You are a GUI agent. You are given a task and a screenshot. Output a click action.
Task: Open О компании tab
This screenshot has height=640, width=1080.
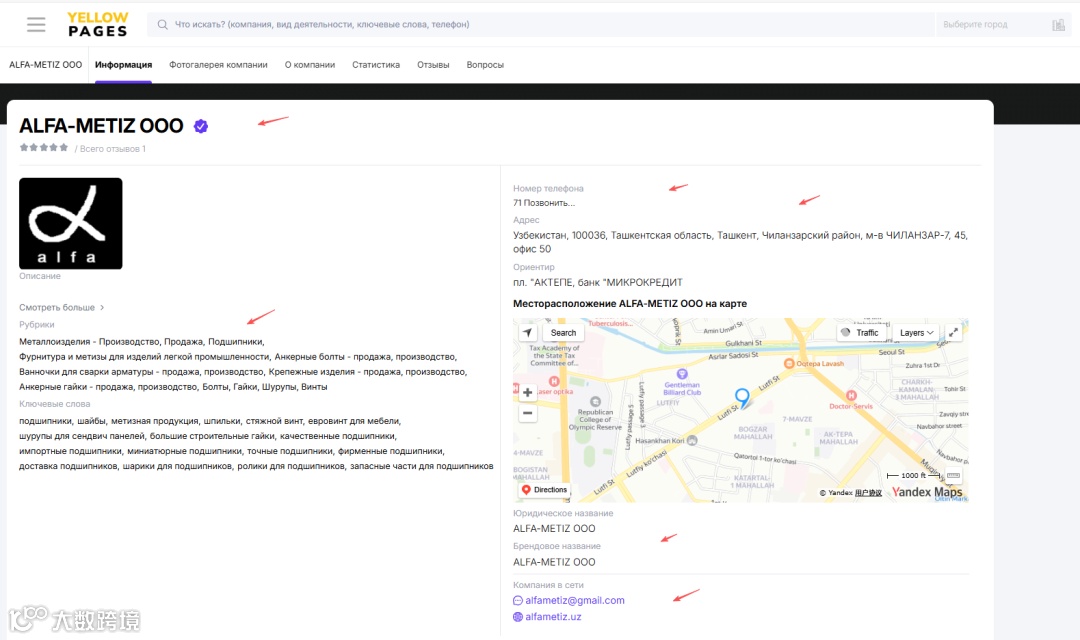tap(310, 65)
